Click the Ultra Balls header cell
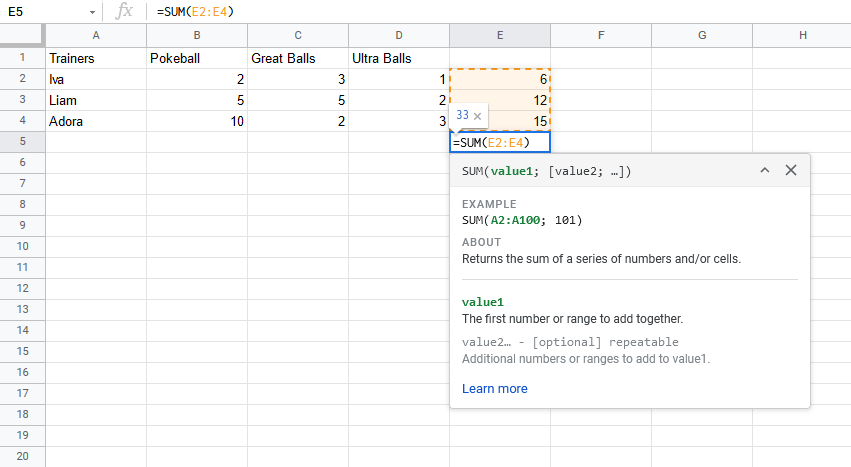The image size is (851, 467). click(399, 58)
